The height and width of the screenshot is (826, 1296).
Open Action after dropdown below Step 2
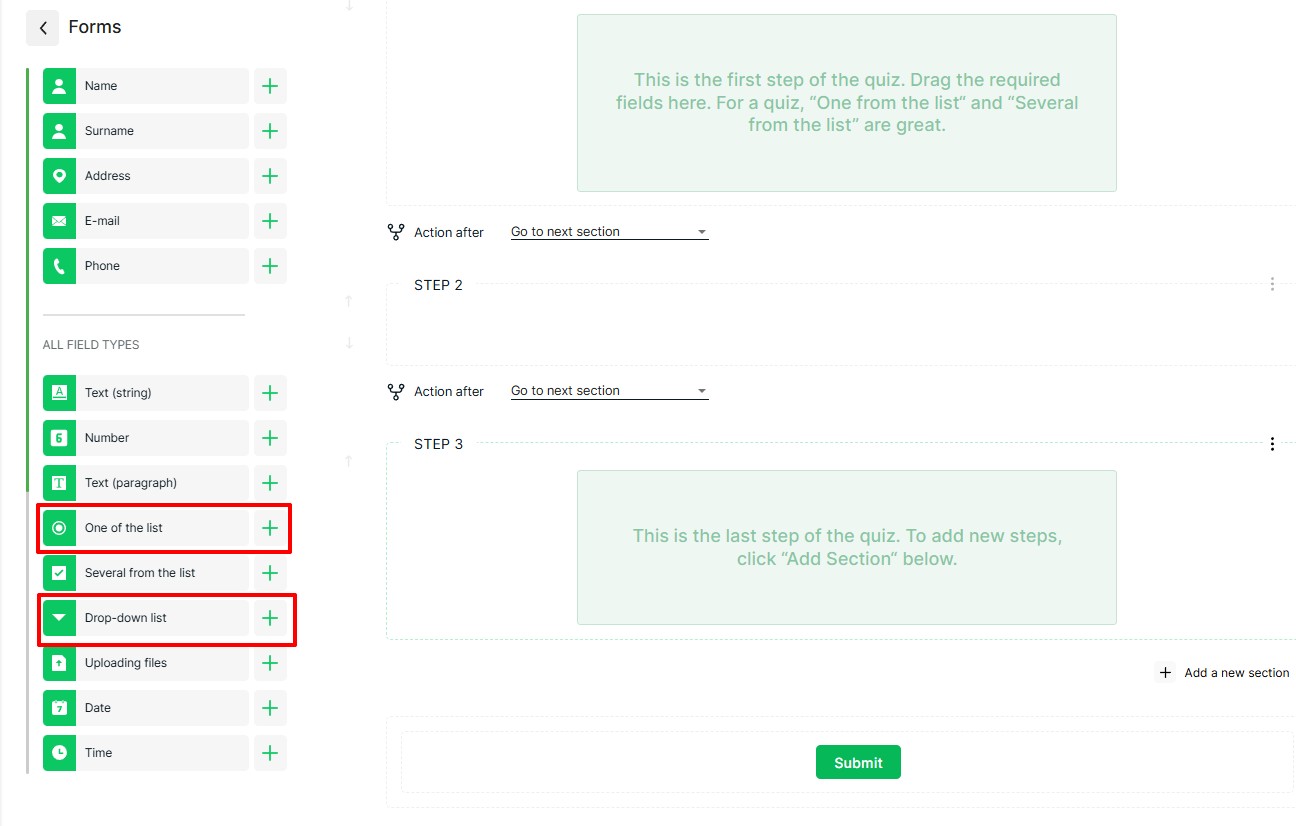[x=609, y=391]
